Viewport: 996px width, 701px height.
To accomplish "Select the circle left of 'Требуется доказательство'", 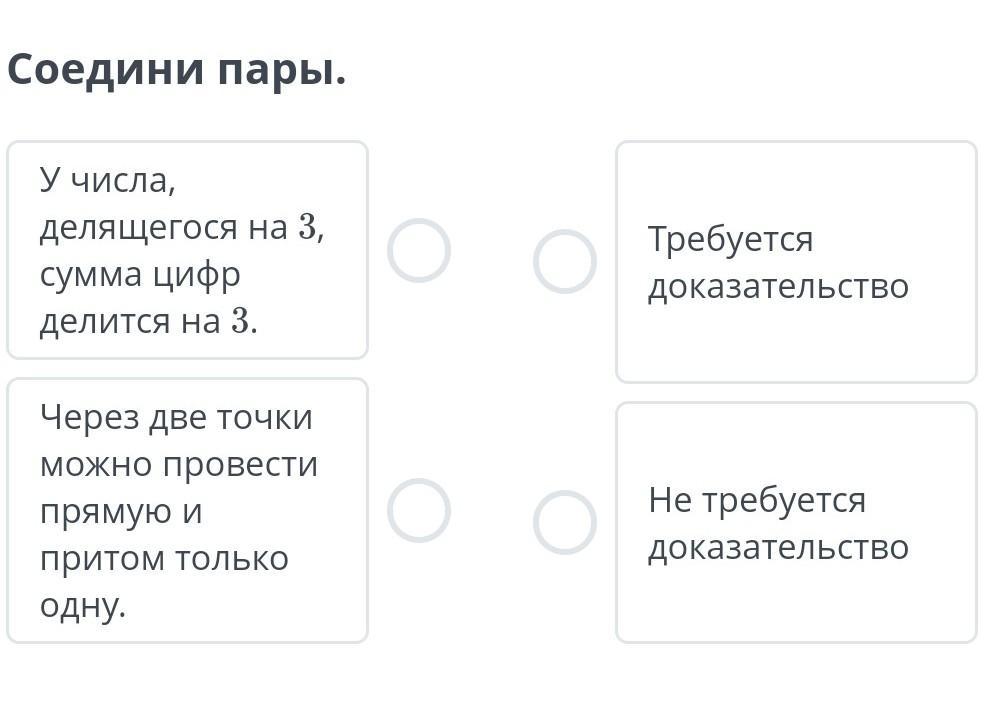I will click(565, 261).
